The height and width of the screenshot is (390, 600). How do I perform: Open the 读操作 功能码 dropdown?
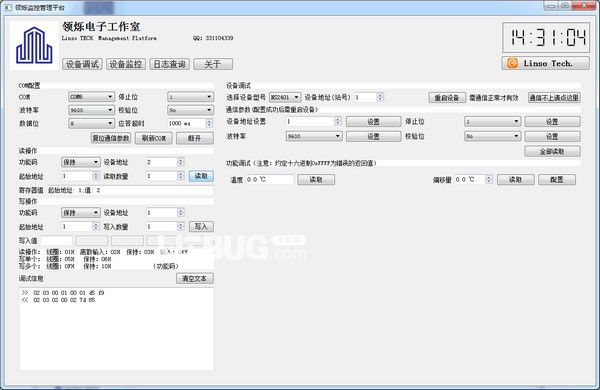point(81,162)
